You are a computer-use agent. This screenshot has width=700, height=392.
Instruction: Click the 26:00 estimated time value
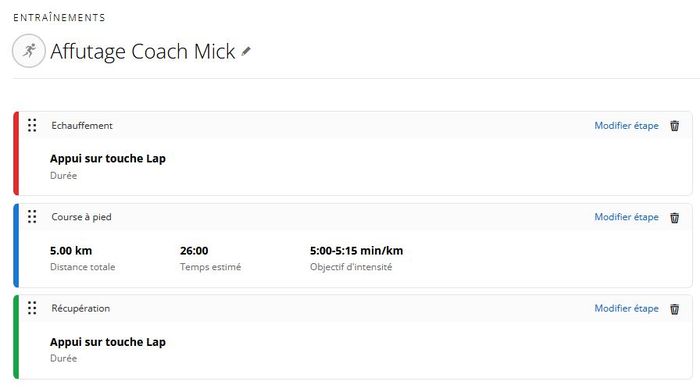(194, 251)
